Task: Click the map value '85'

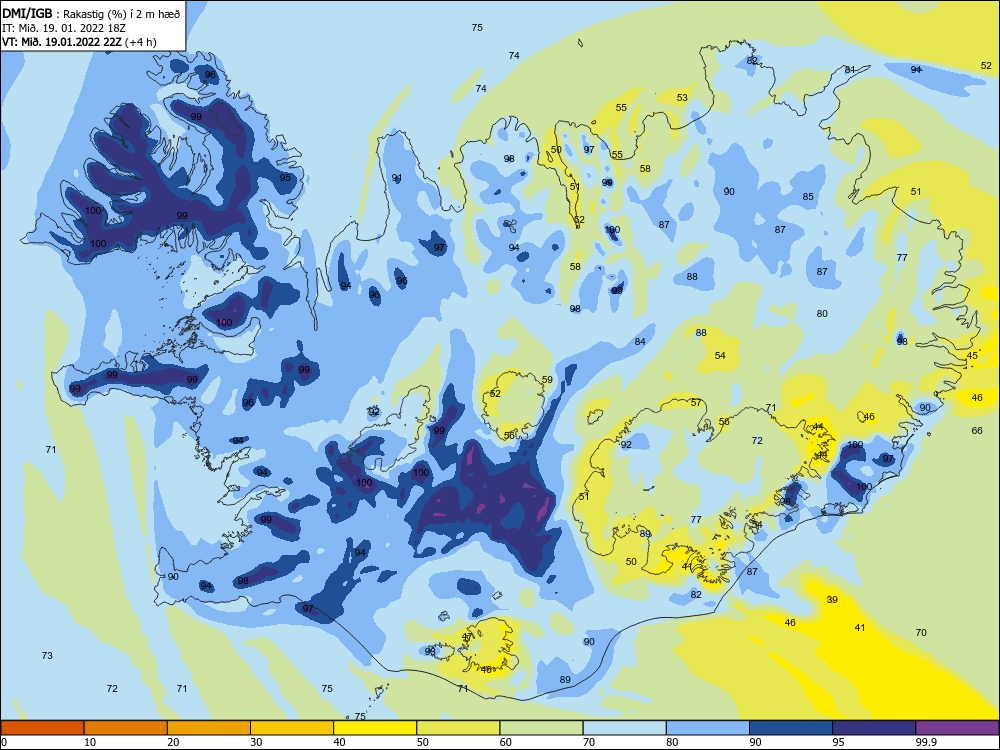Action: pyautogui.click(x=808, y=196)
